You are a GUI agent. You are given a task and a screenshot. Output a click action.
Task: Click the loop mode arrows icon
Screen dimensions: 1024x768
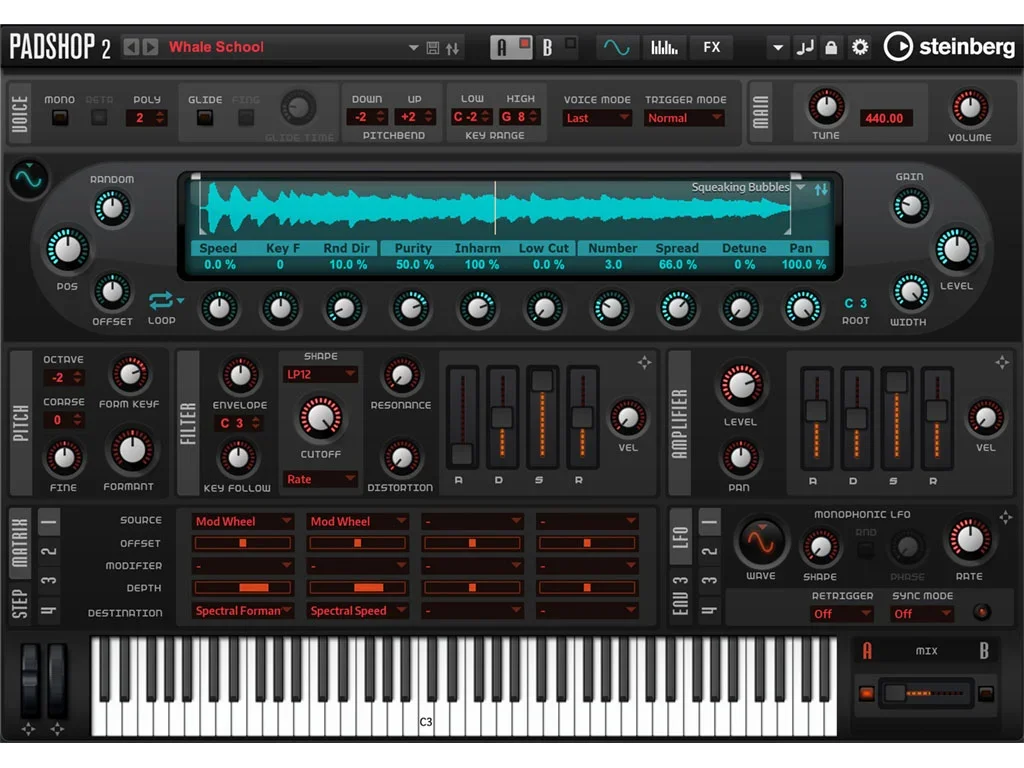click(161, 300)
